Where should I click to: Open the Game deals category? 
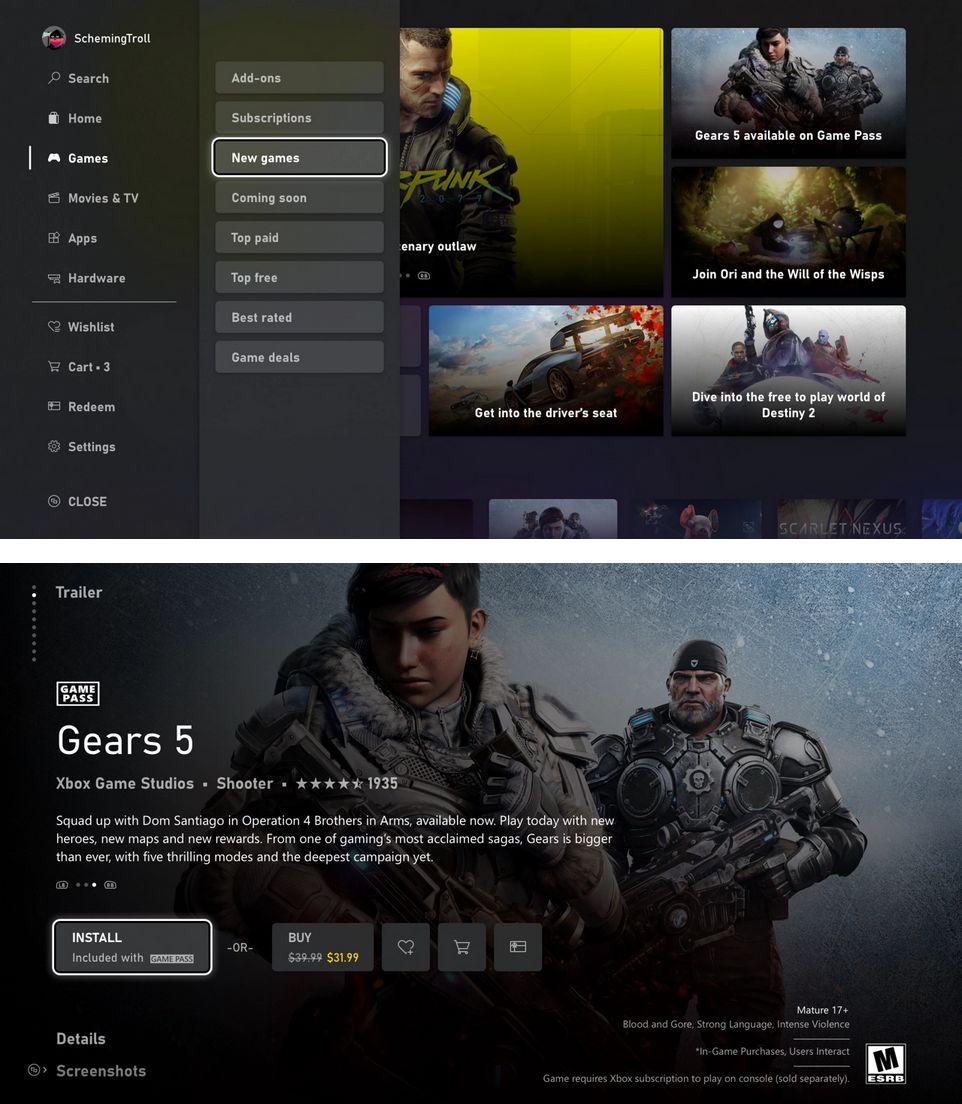pos(299,357)
